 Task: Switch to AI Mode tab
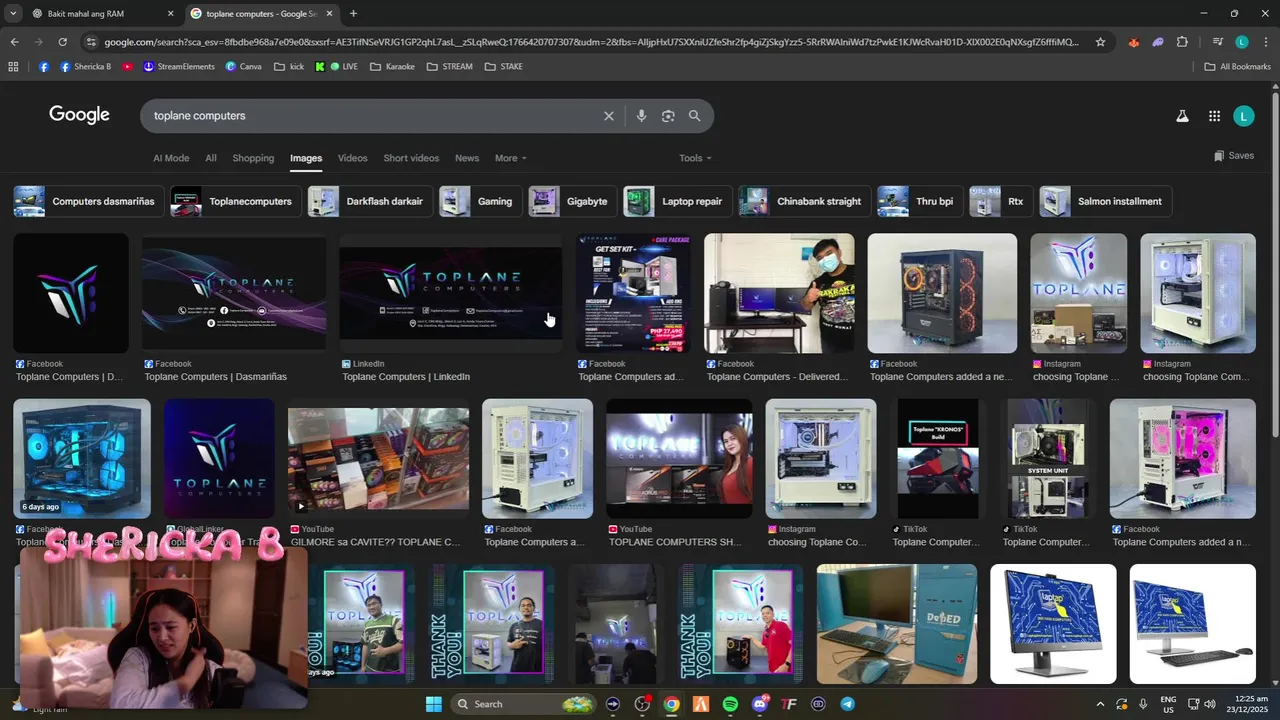click(171, 158)
